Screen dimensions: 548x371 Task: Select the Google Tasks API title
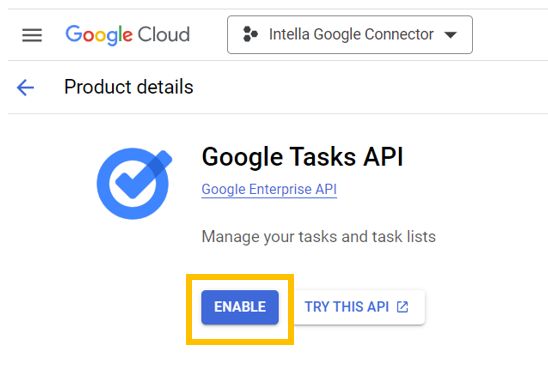tap(303, 157)
